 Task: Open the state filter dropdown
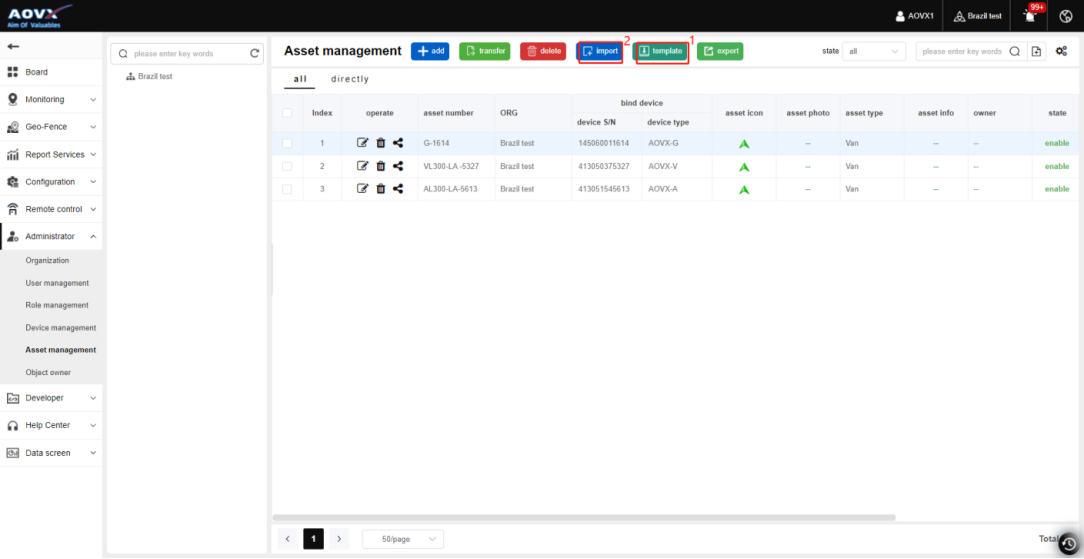click(875, 51)
